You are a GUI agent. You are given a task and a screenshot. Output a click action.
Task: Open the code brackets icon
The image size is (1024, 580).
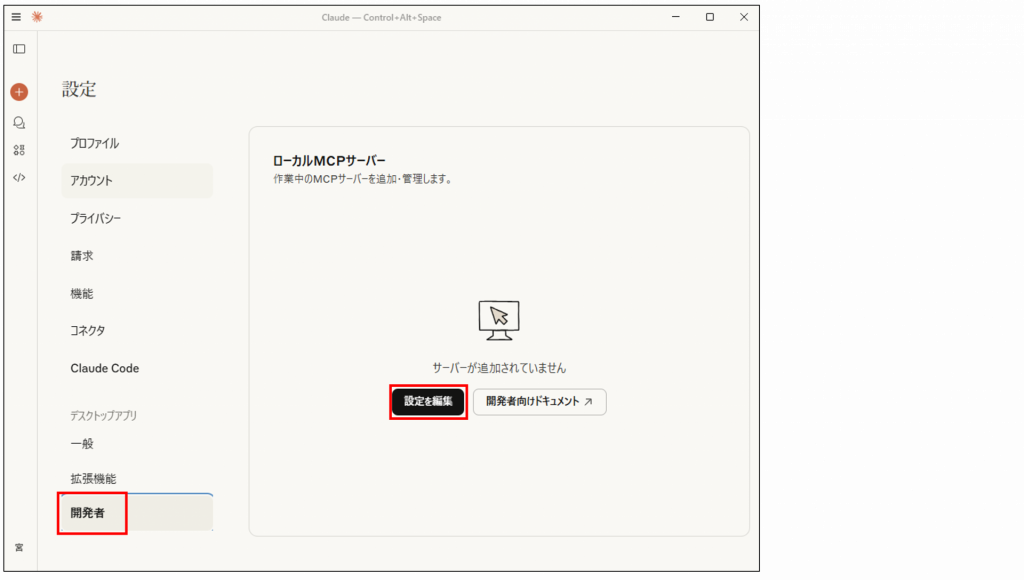pos(19,177)
